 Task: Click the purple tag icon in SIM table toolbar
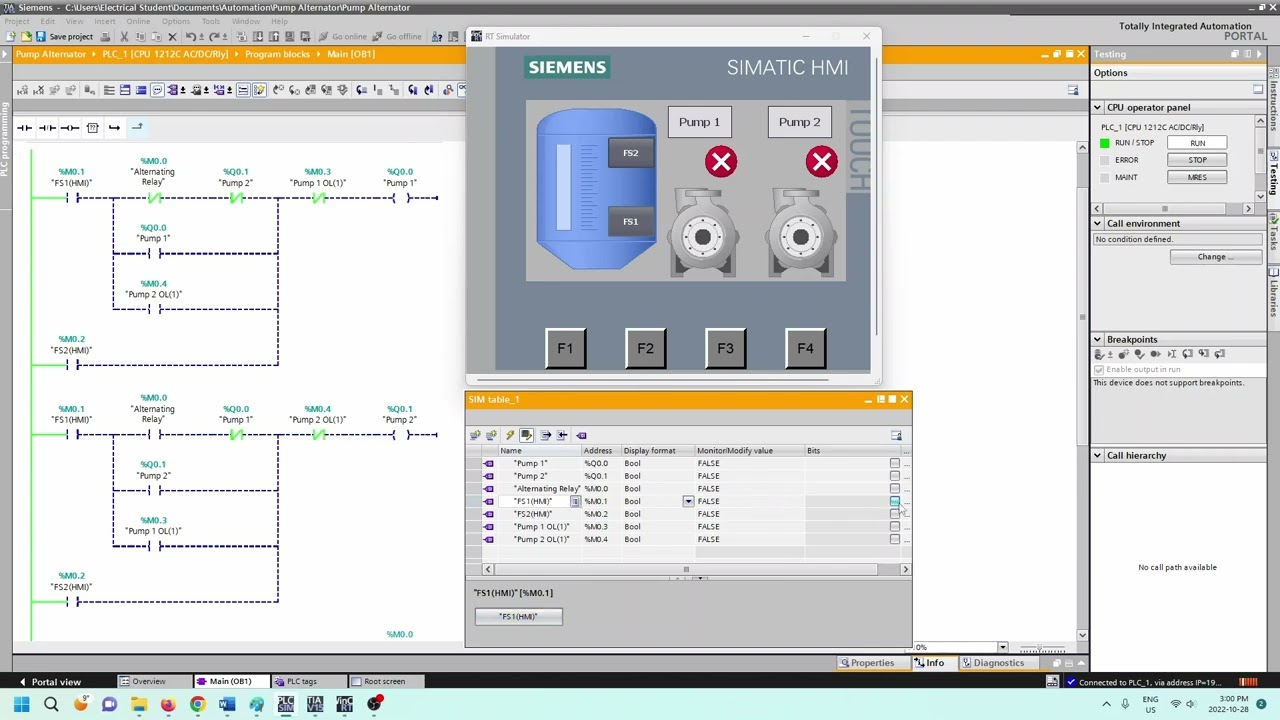click(x=581, y=435)
